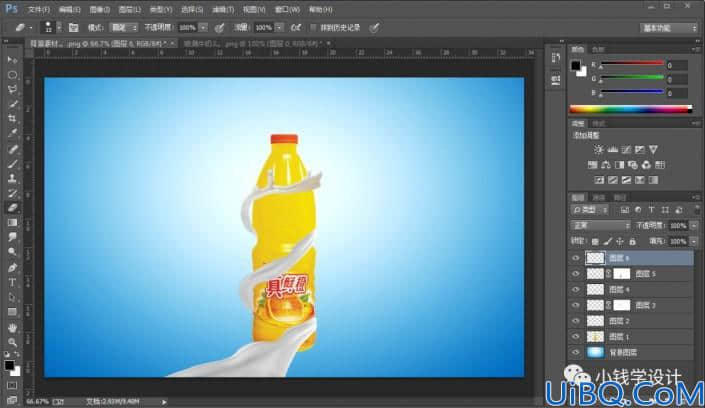Select the History Brush tool
This screenshot has height=408, width=705.
[12, 193]
